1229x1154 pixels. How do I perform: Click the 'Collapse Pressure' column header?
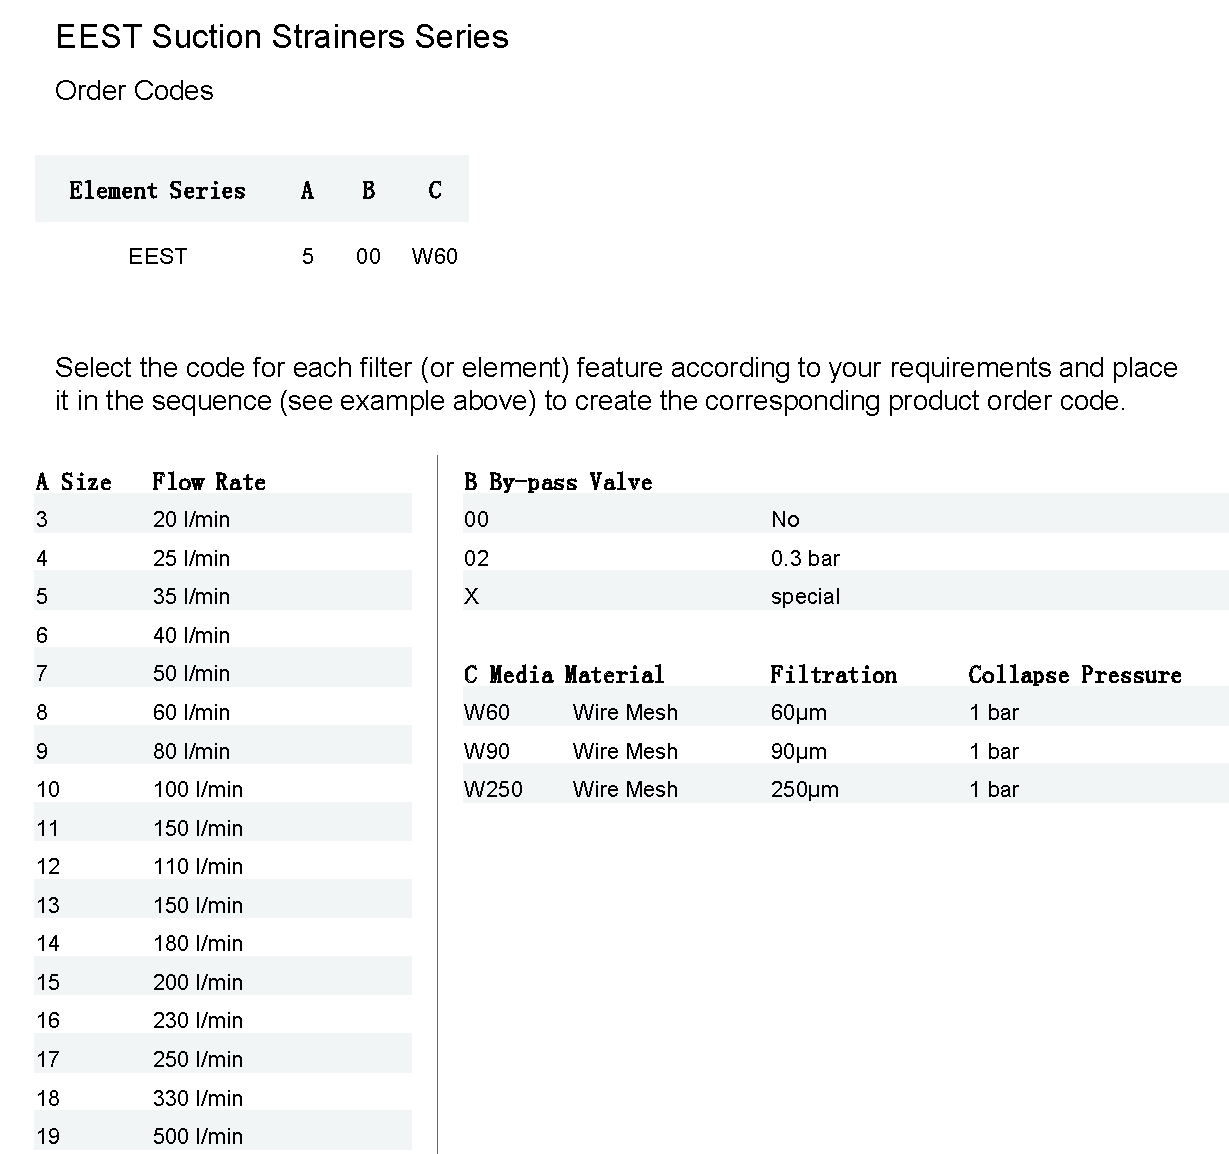pos(1075,675)
